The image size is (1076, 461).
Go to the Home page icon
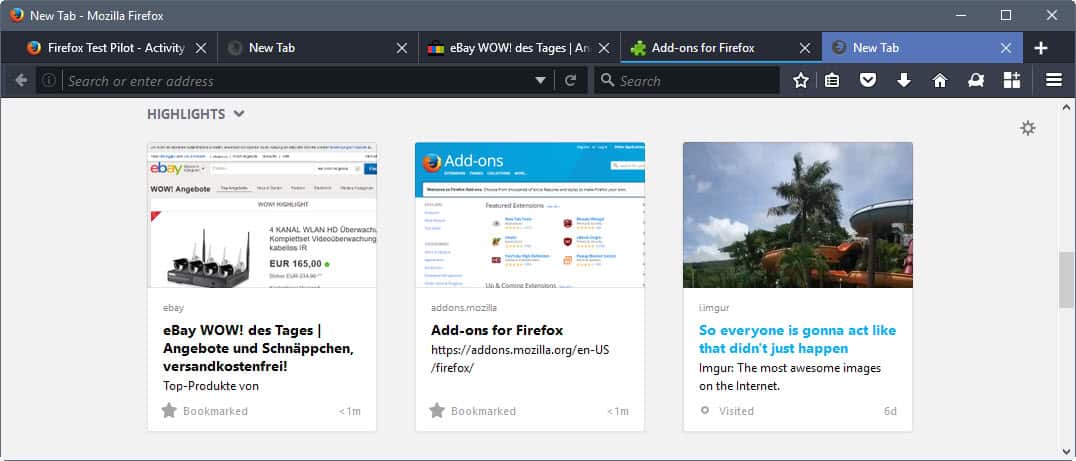[x=940, y=81]
